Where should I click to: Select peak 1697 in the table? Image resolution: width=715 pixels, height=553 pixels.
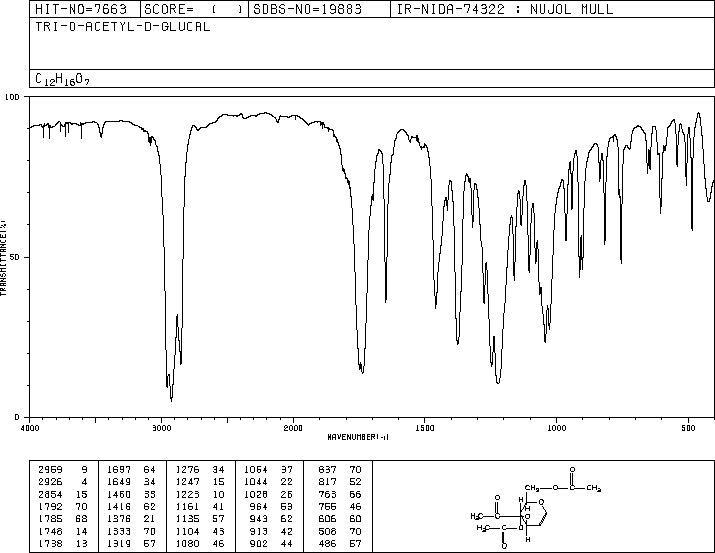pos(119,470)
